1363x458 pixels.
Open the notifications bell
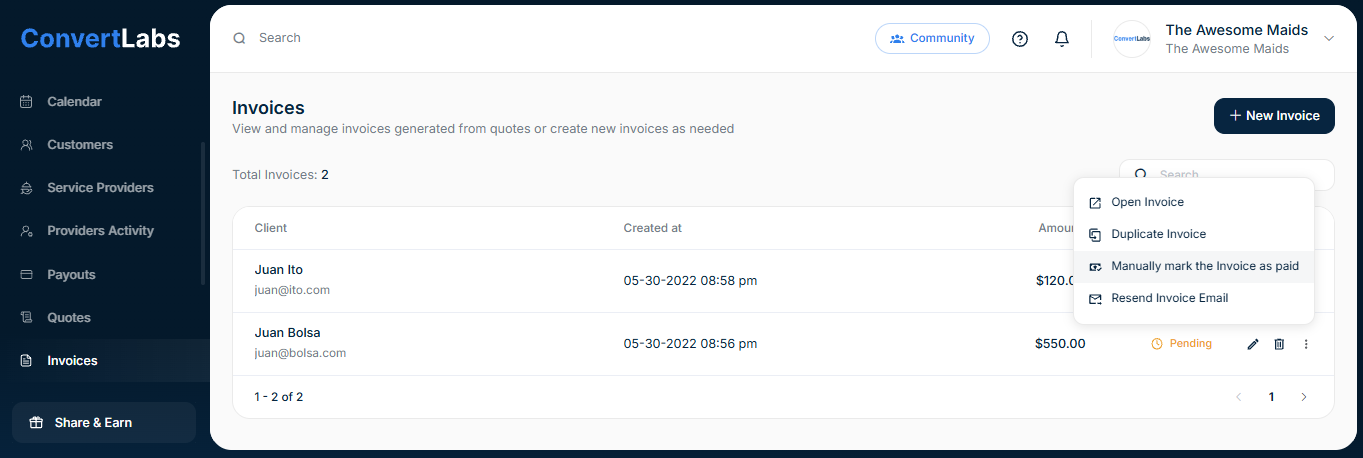pyautogui.click(x=1062, y=39)
